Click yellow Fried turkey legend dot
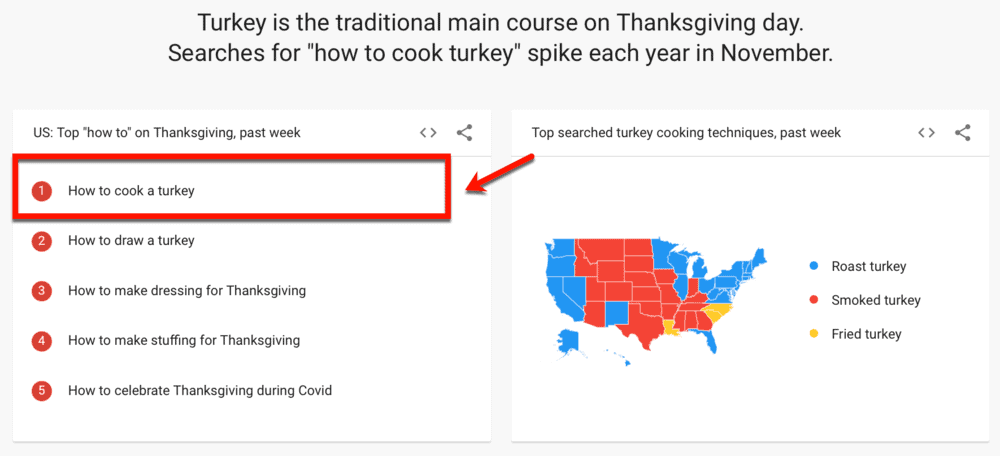Image resolution: width=1000 pixels, height=456 pixels. tap(814, 334)
